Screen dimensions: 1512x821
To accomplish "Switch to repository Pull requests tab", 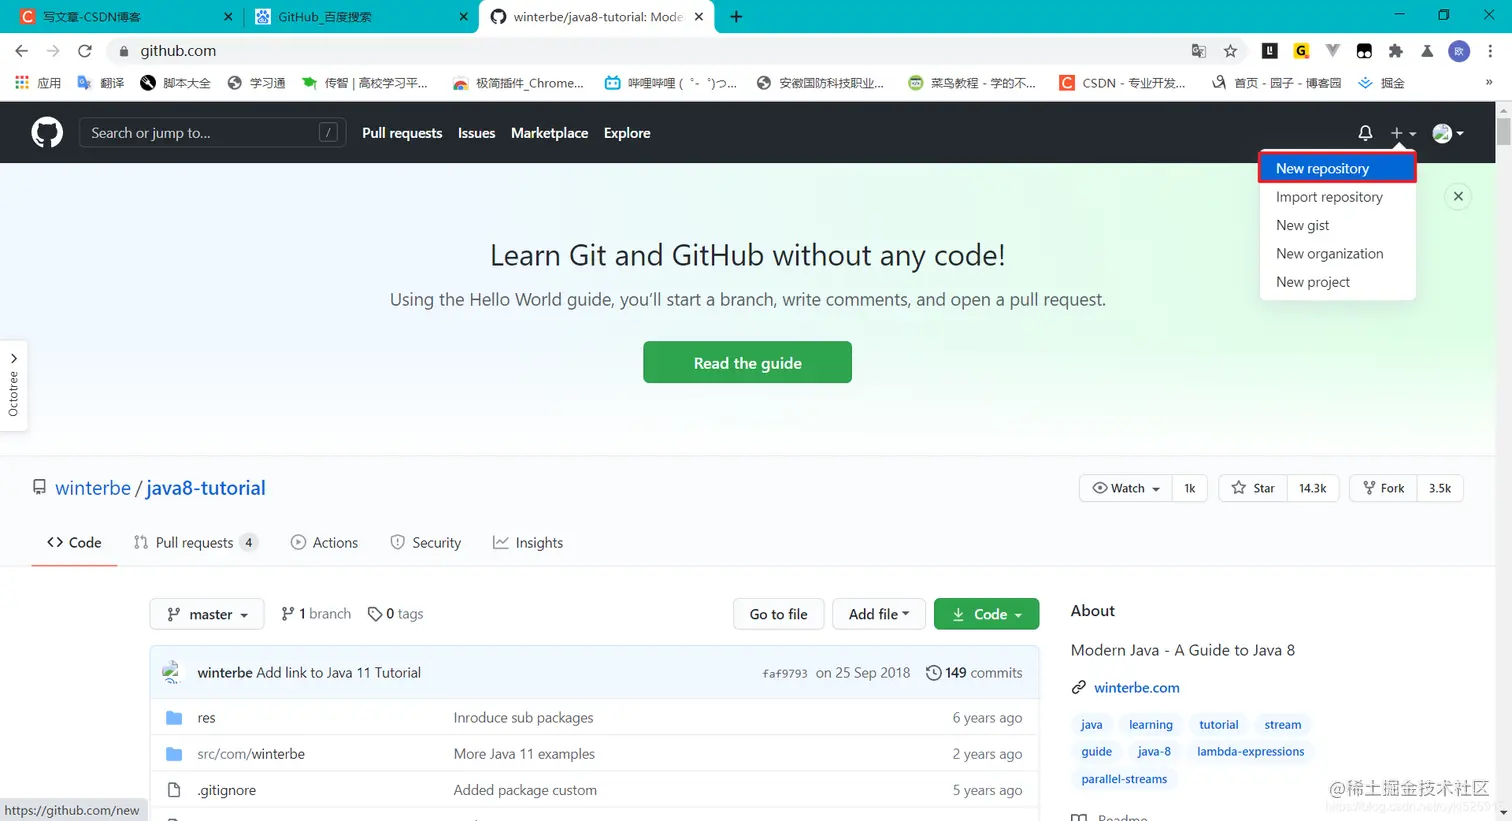I will (x=195, y=542).
